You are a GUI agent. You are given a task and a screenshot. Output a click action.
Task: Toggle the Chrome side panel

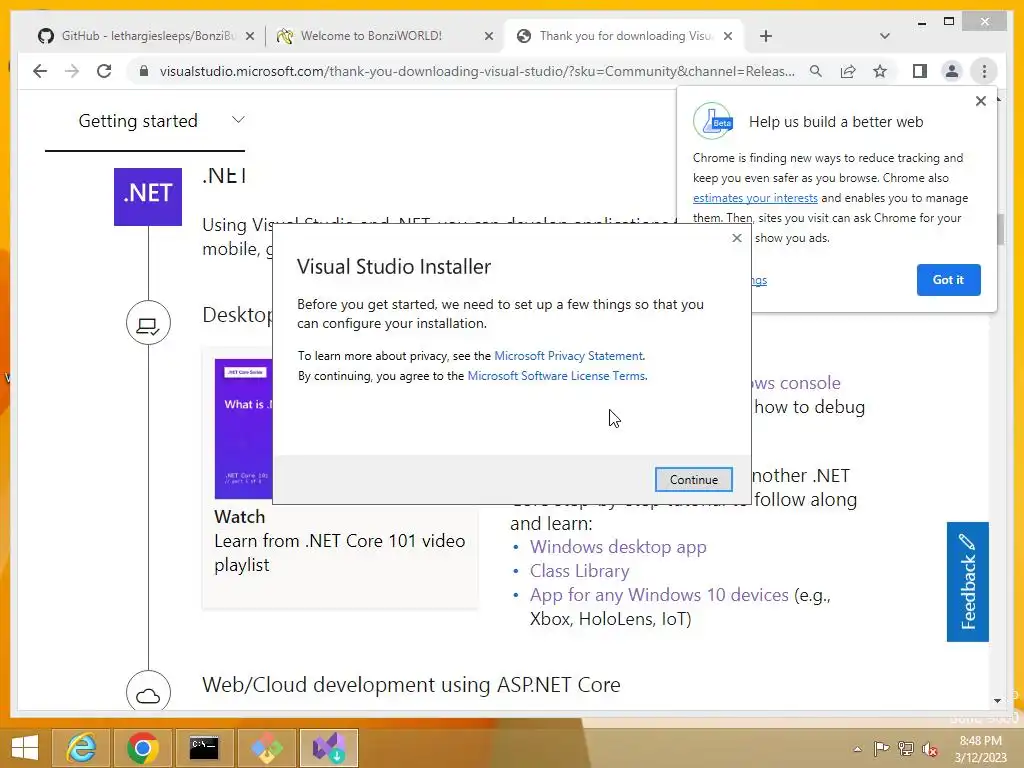coord(920,71)
